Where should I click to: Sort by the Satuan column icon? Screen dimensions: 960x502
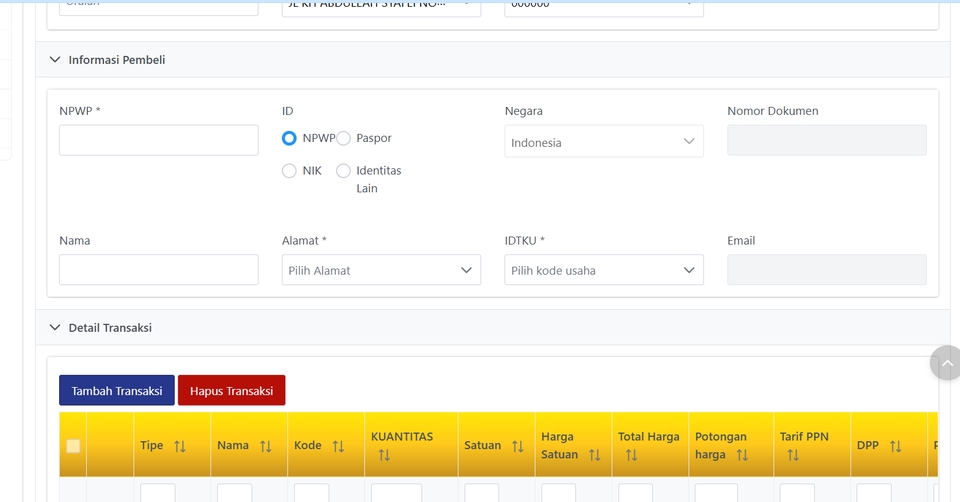coord(518,446)
